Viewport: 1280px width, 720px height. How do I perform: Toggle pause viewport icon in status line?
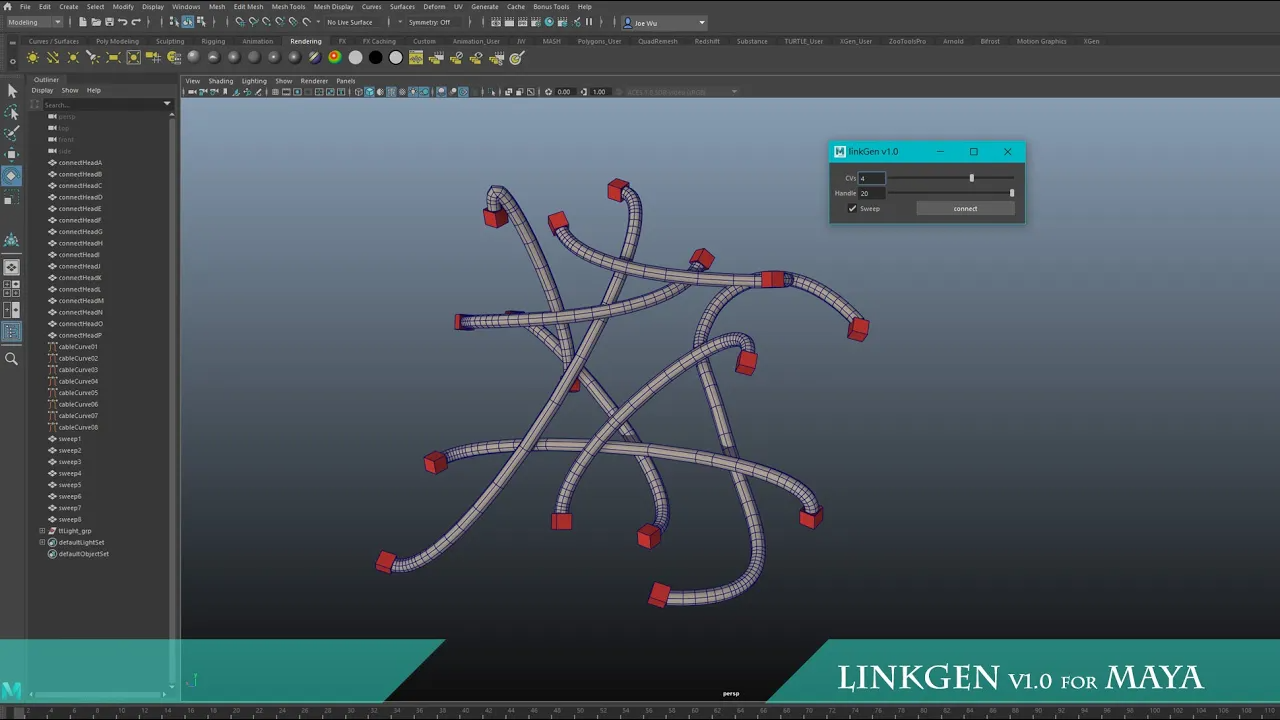588,22
